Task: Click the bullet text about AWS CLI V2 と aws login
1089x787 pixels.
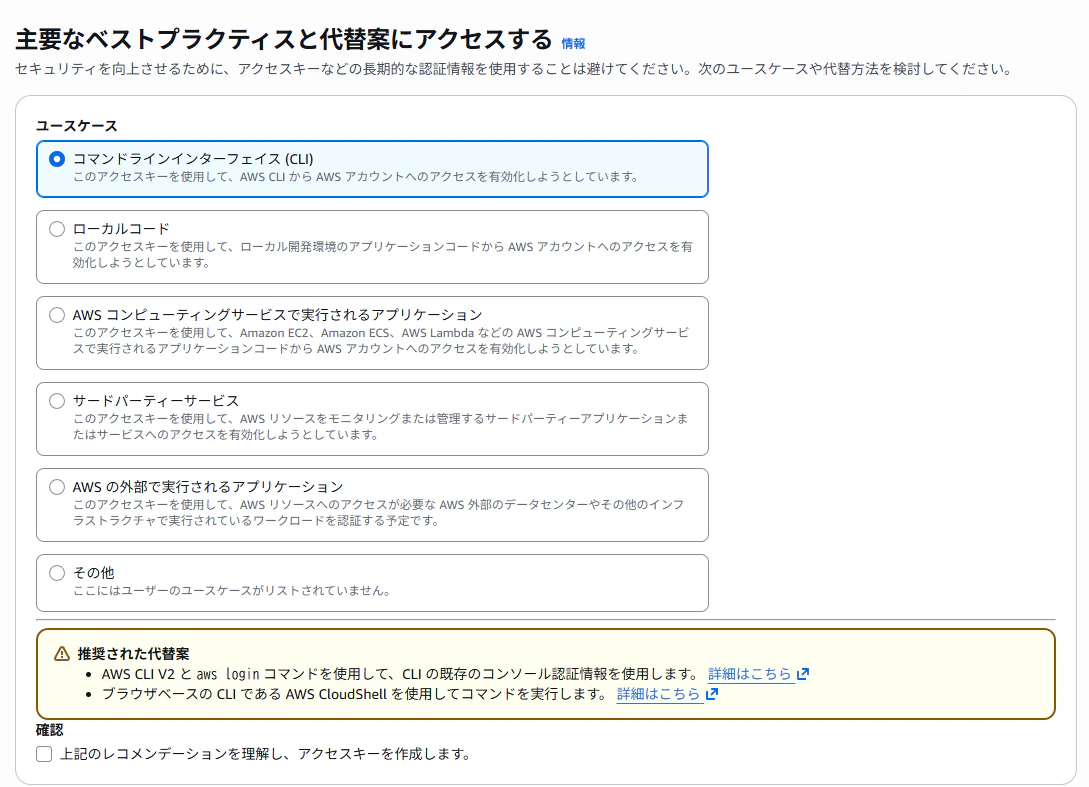Action: click(x=401, y=674)
